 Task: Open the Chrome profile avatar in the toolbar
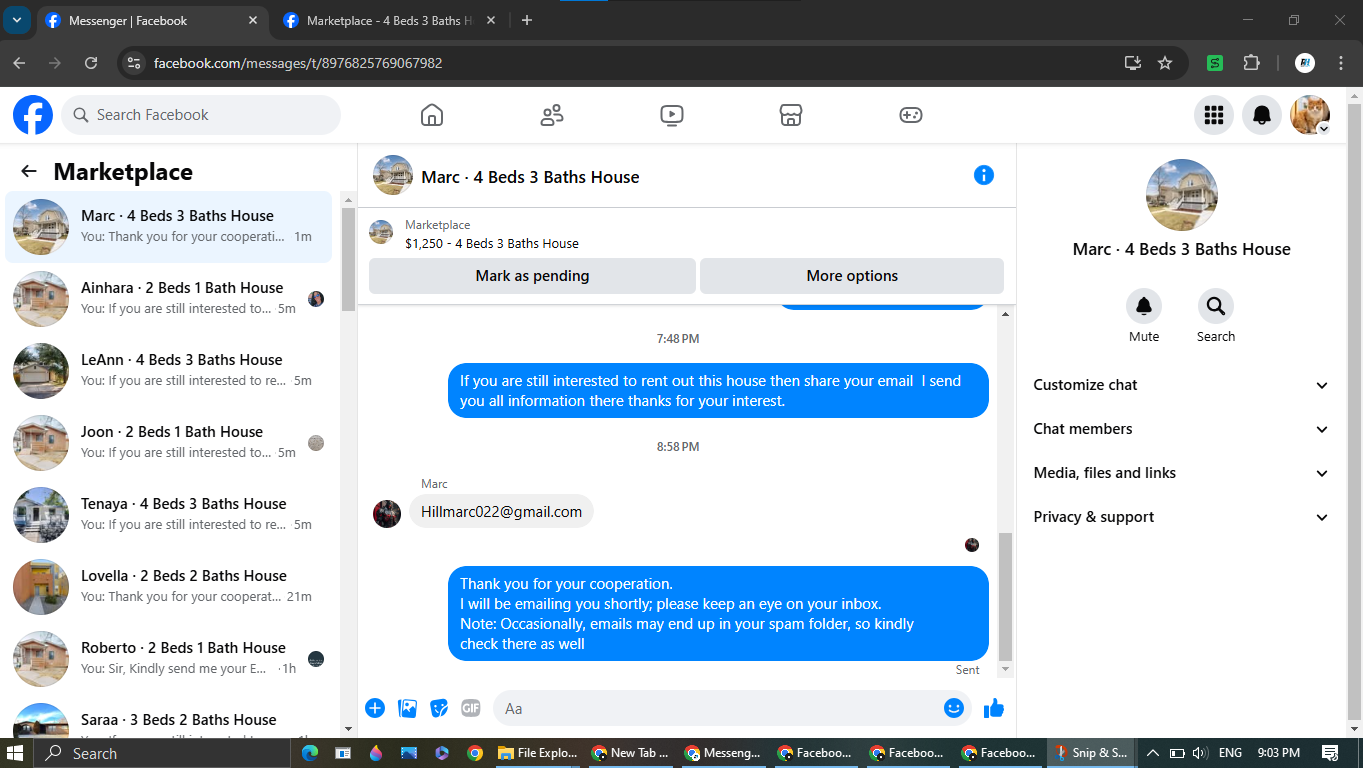(x=1305, y=63)
